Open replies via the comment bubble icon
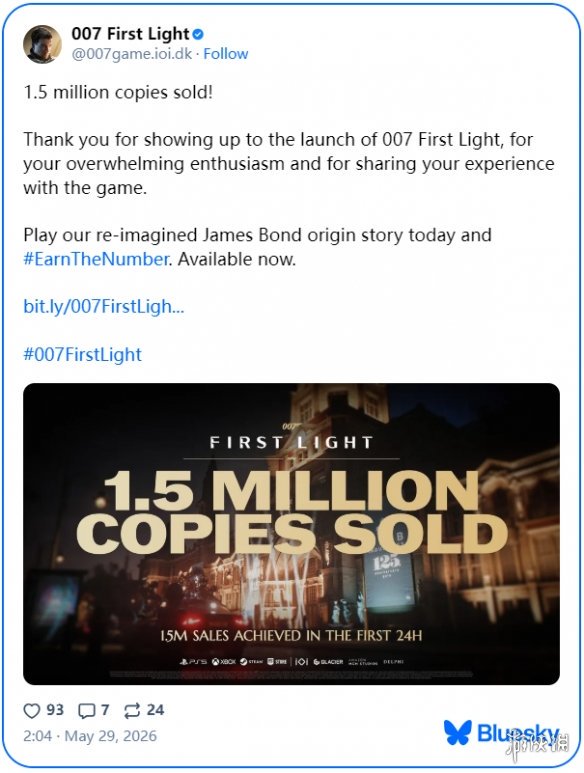The image size is (584, 773). tap(87, 710)
